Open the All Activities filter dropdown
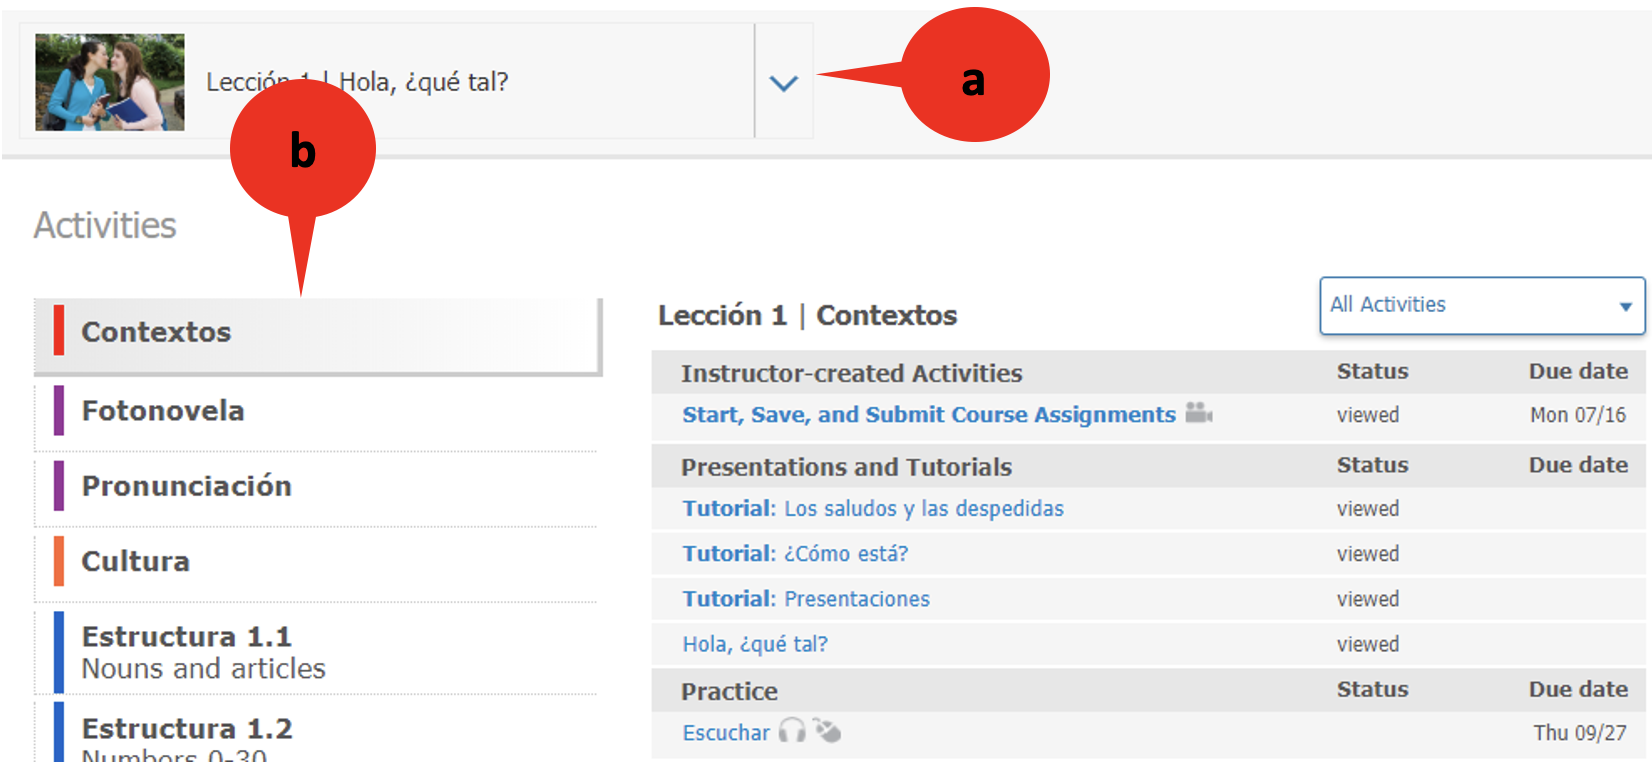This screenshot has width=1652, height=776. pyautogui.click(x=1482, y=305)
